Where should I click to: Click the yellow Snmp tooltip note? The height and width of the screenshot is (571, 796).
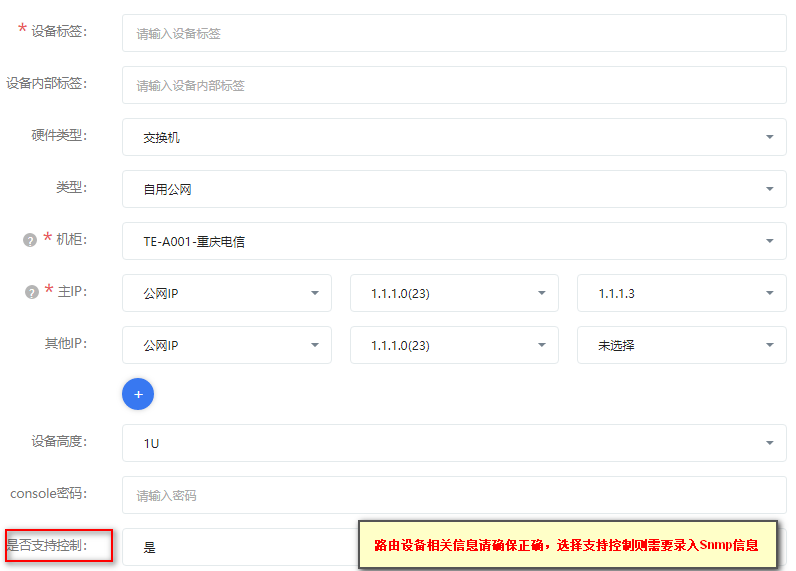click(x=568, y=545)
